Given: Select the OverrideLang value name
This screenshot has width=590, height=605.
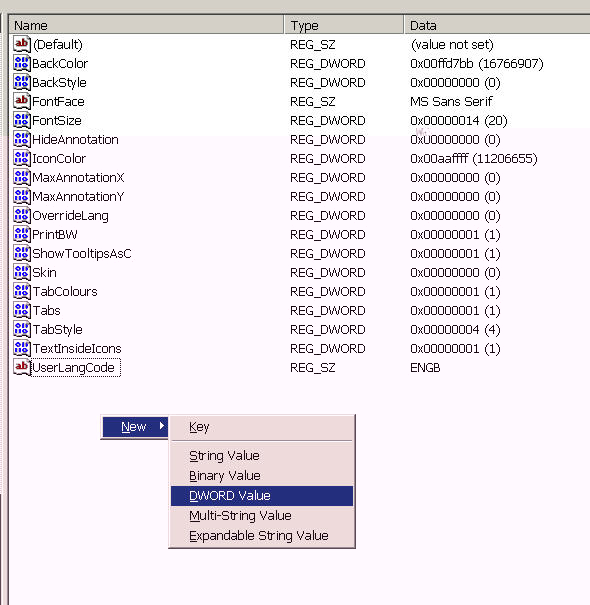Looking at the screenshot, I should coord(70,216).
